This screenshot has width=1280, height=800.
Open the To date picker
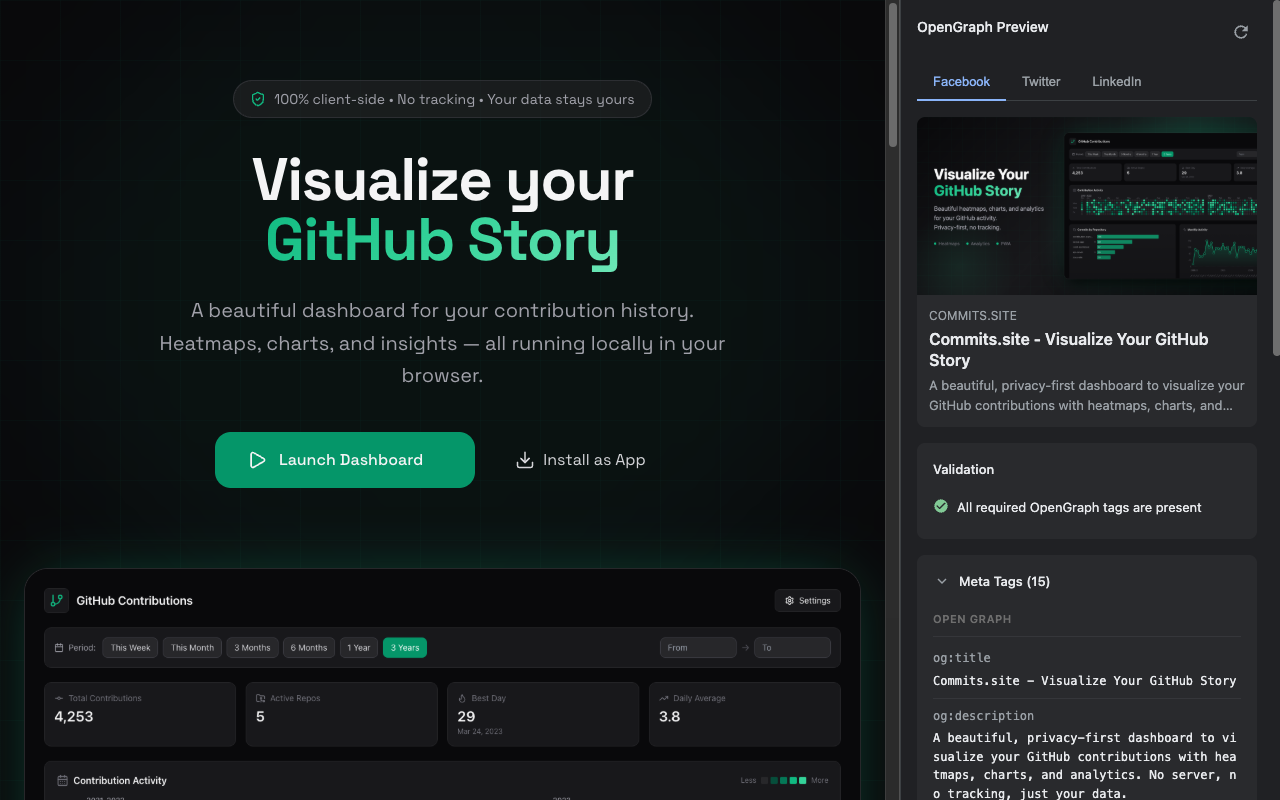792,647
